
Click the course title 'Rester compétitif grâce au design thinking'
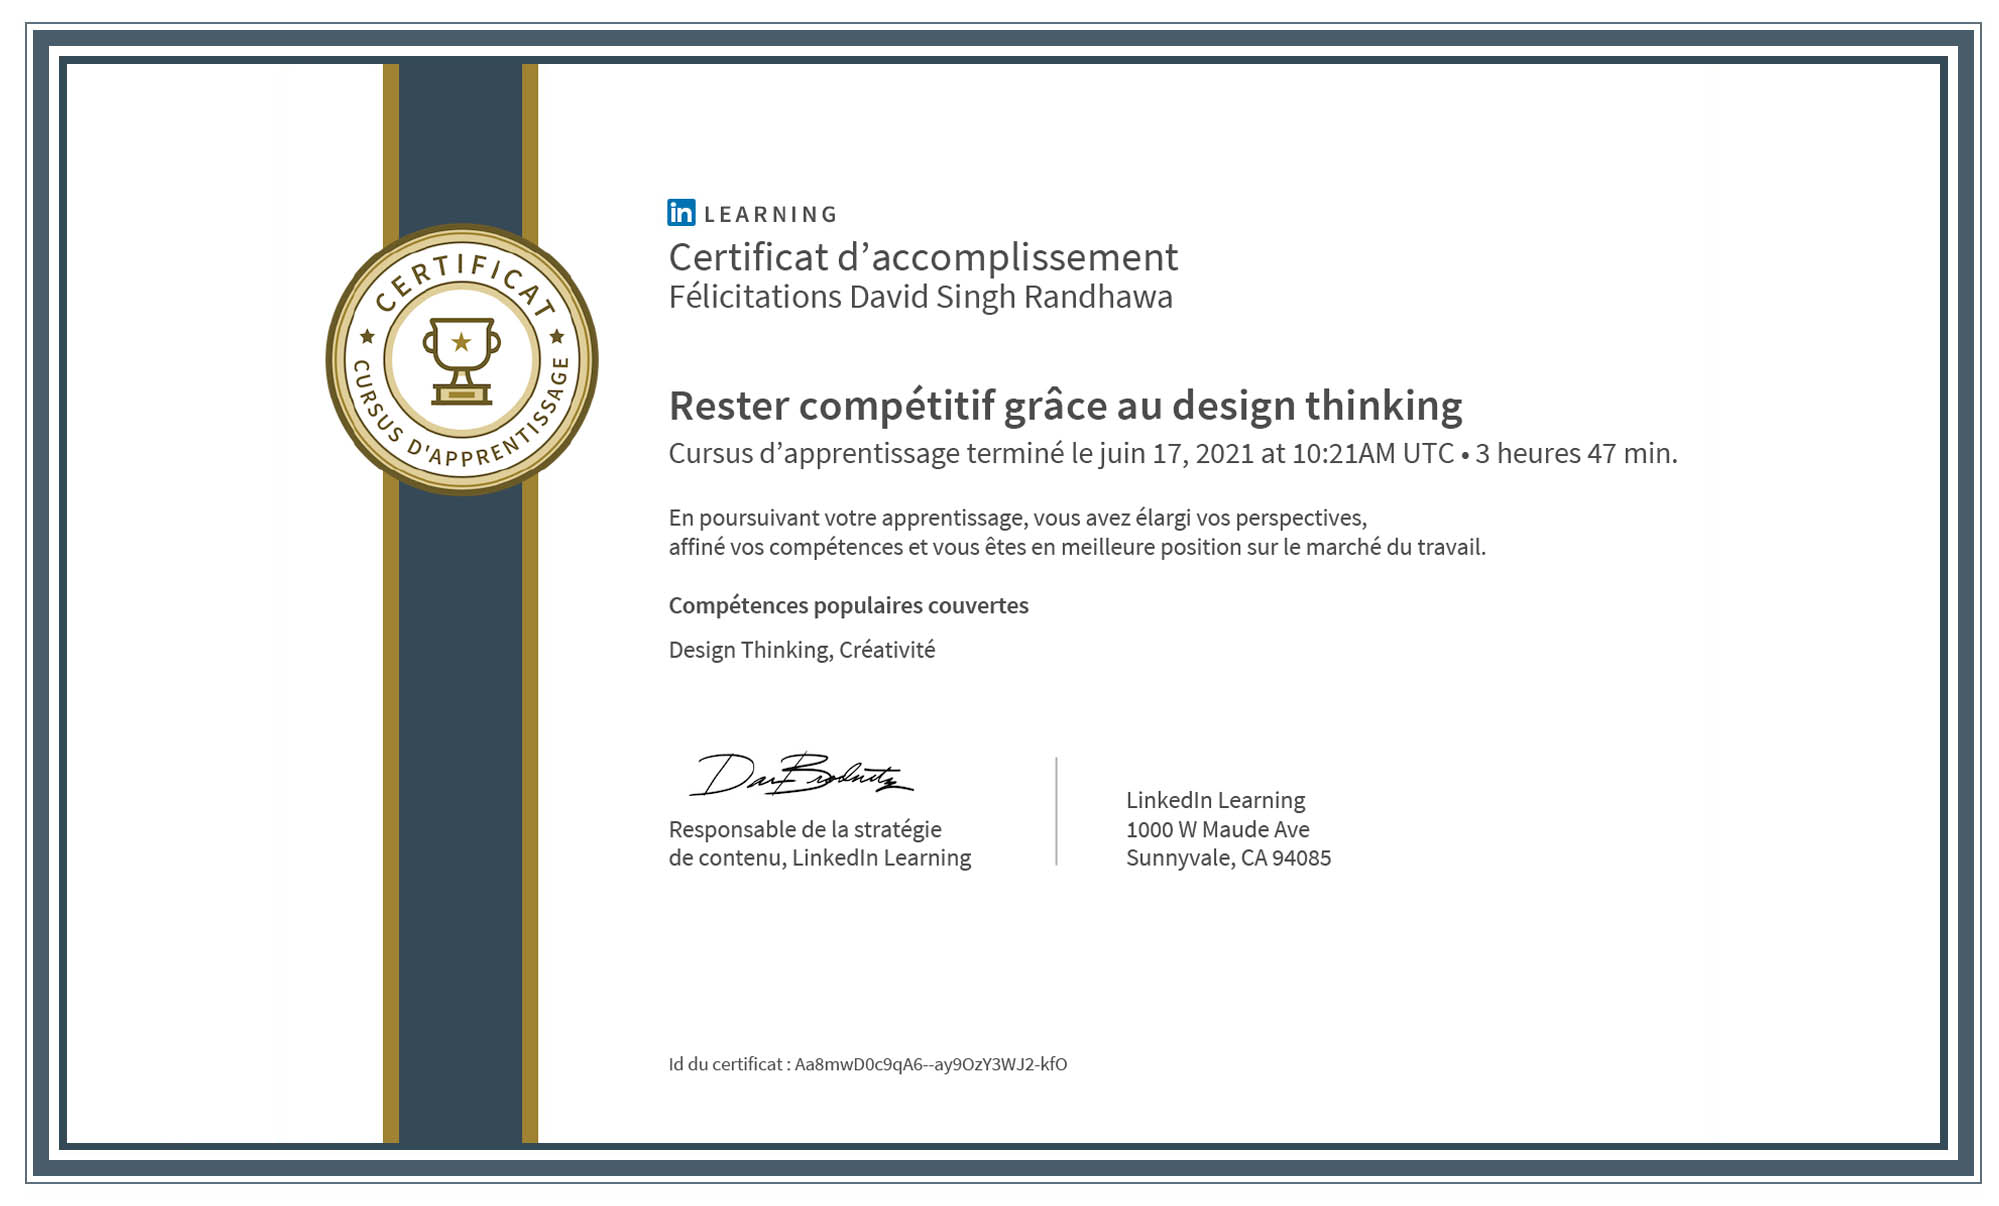[1064, 406]
